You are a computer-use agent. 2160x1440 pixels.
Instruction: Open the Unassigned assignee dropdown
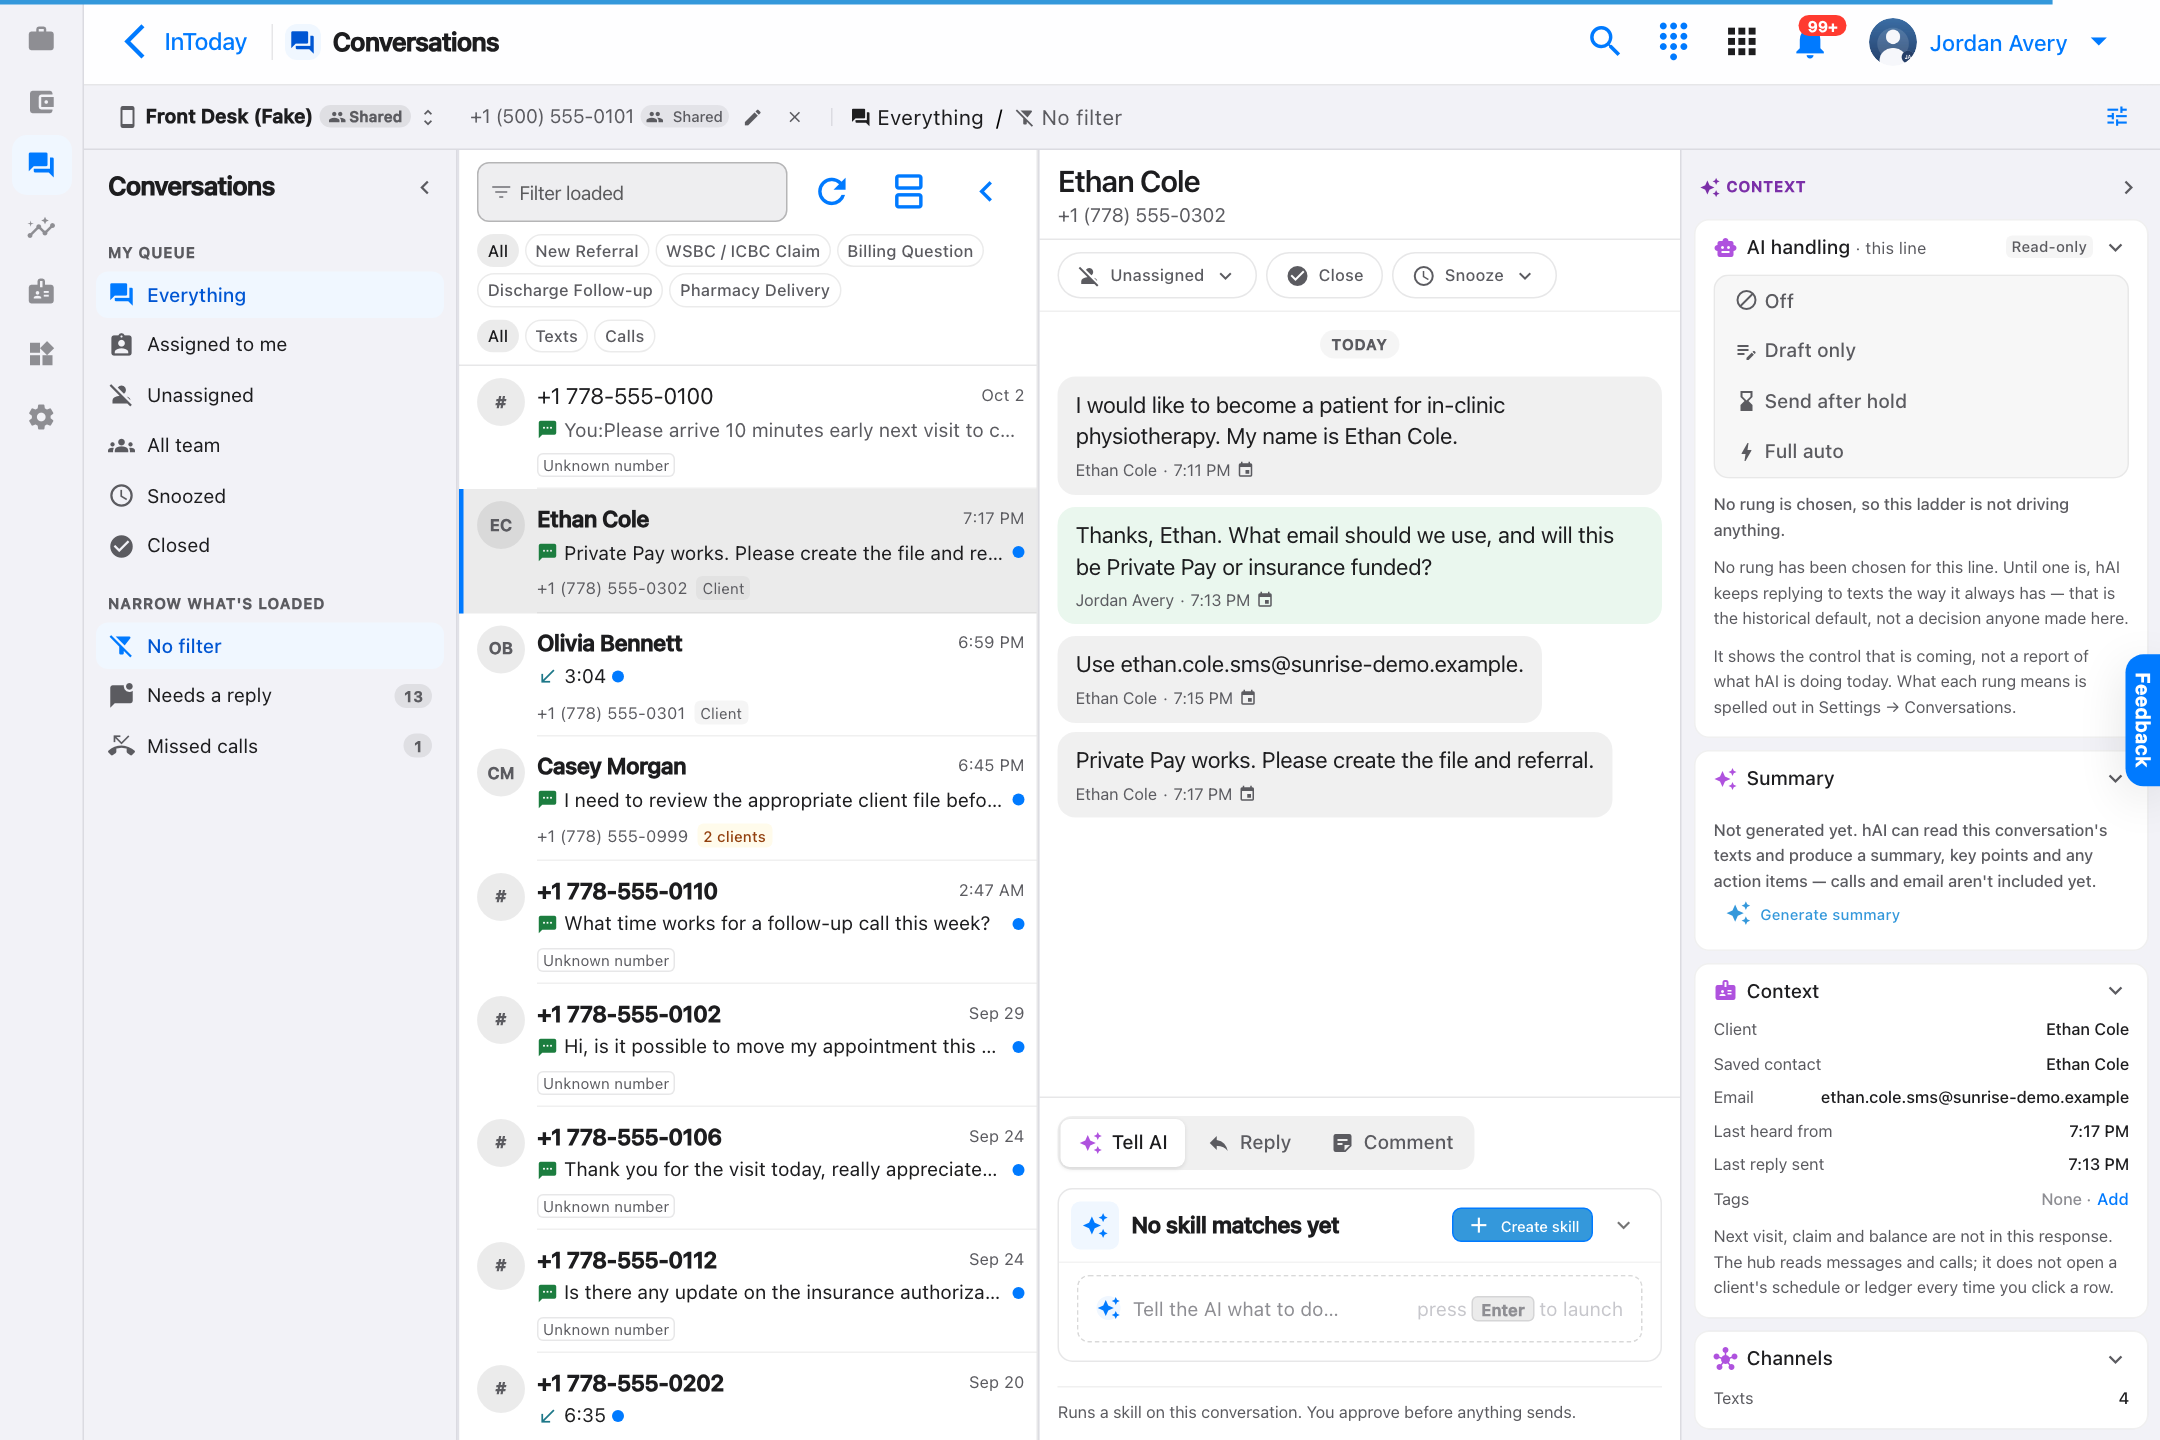(1156, 275)
